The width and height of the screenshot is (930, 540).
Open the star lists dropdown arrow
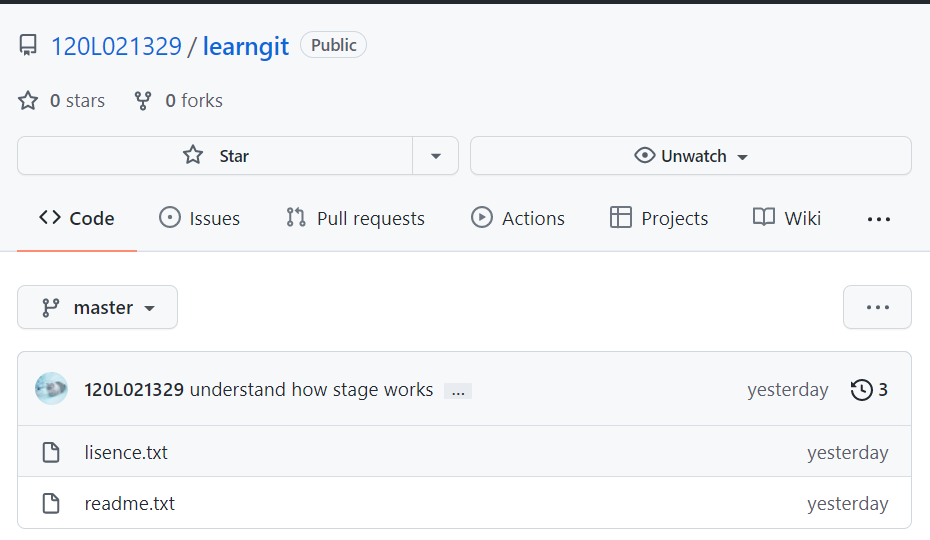coord(436,156)
